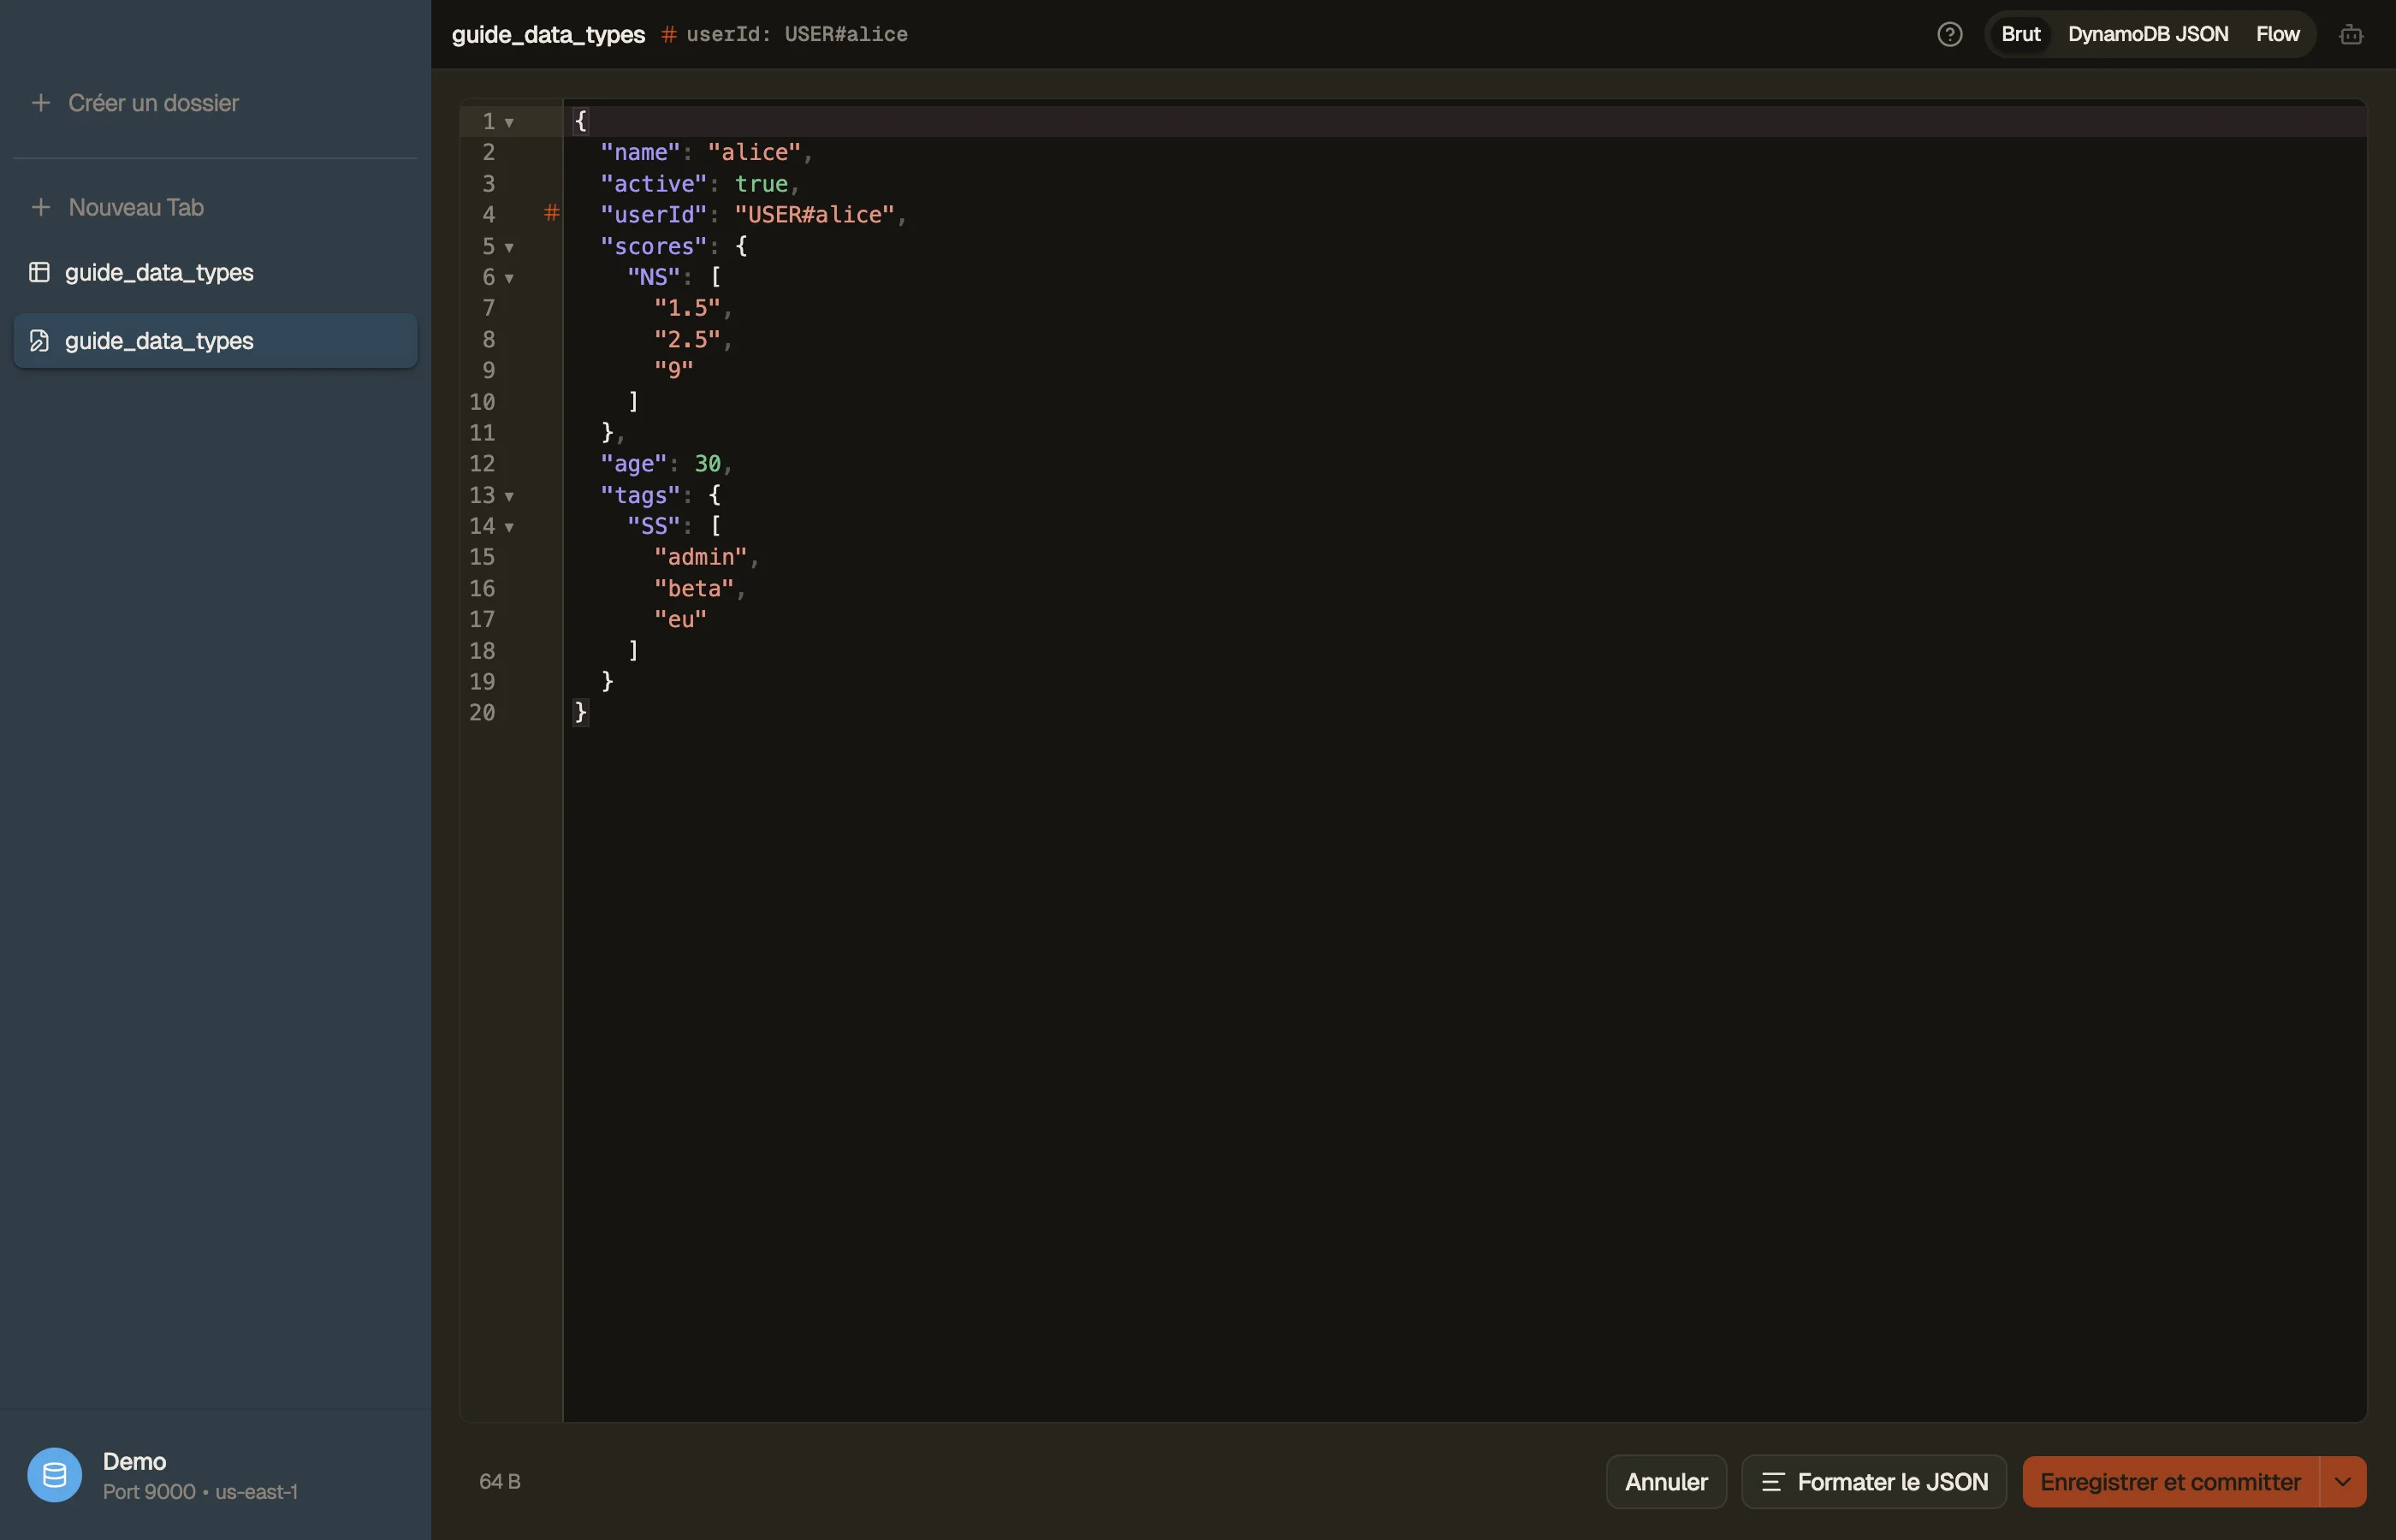Collapse the fold arrow on line 1
This screenshot has height=1540, width=2396.
click(x=509, y=122)
